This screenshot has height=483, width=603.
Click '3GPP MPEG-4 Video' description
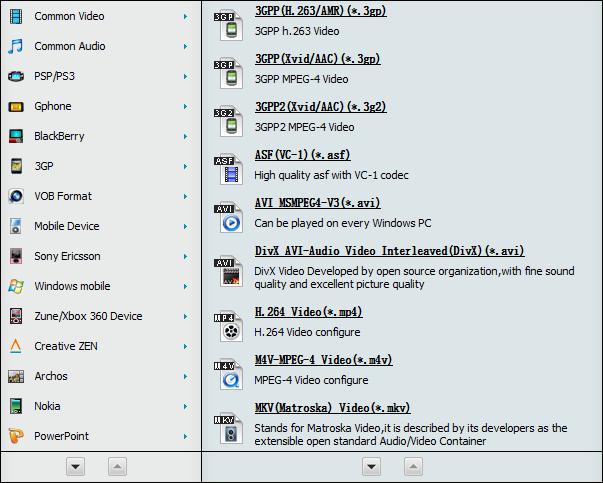coord(302,79)
